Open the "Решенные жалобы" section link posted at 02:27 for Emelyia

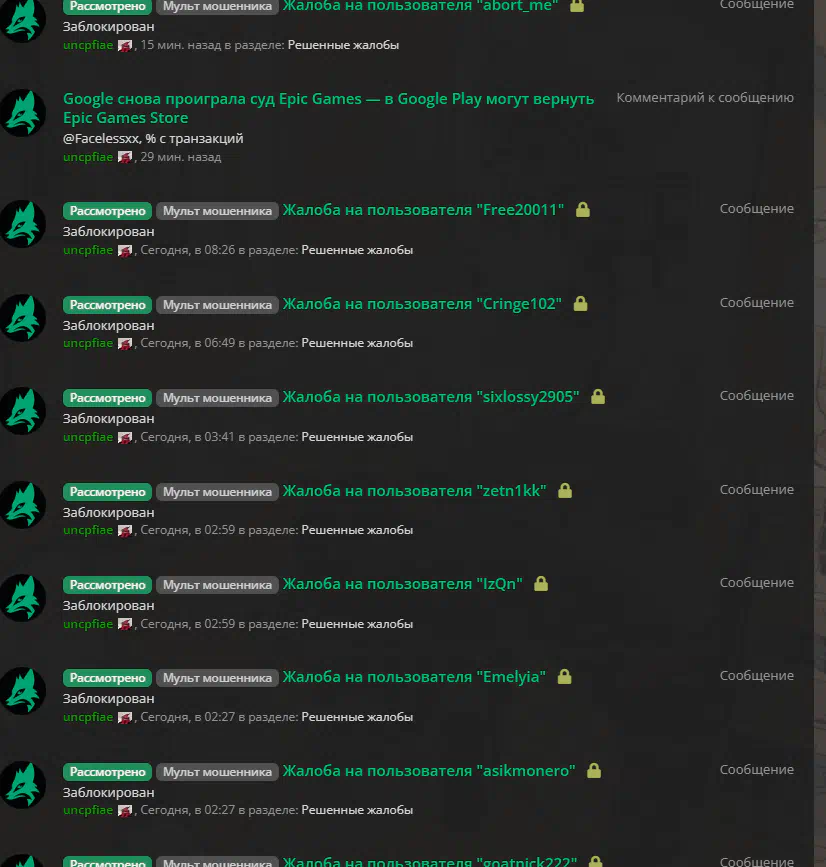tap(357, 717)
